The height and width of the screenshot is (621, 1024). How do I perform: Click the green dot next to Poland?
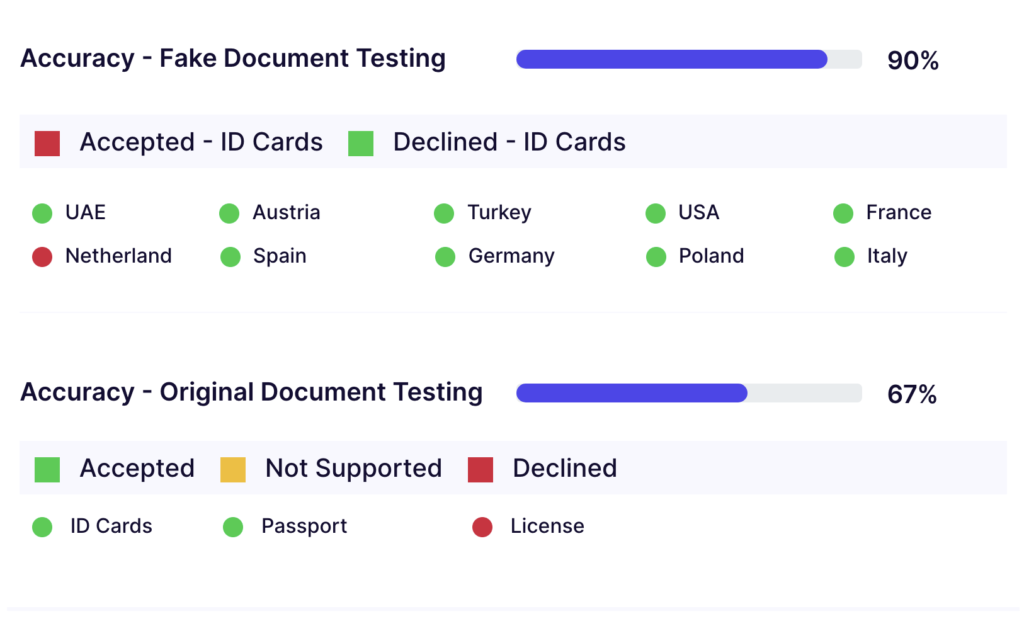pos(655,256)
